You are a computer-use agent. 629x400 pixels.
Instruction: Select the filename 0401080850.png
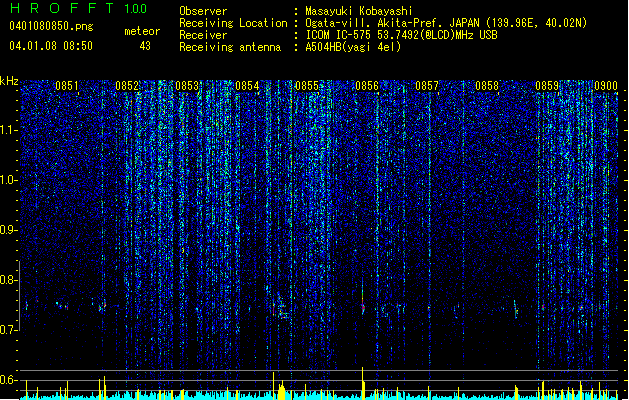[x=51, y=26]
